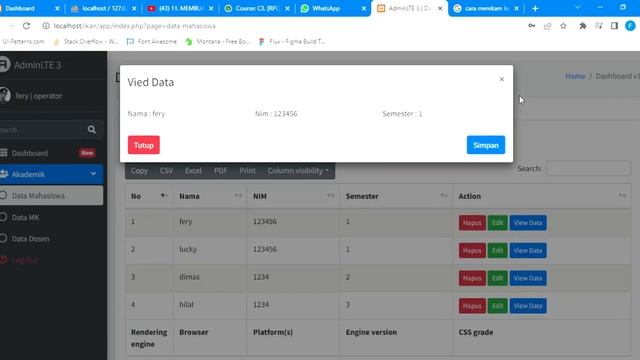
Task: Open the Extensions puzzle icon
Action: click(x=582, y=26)
